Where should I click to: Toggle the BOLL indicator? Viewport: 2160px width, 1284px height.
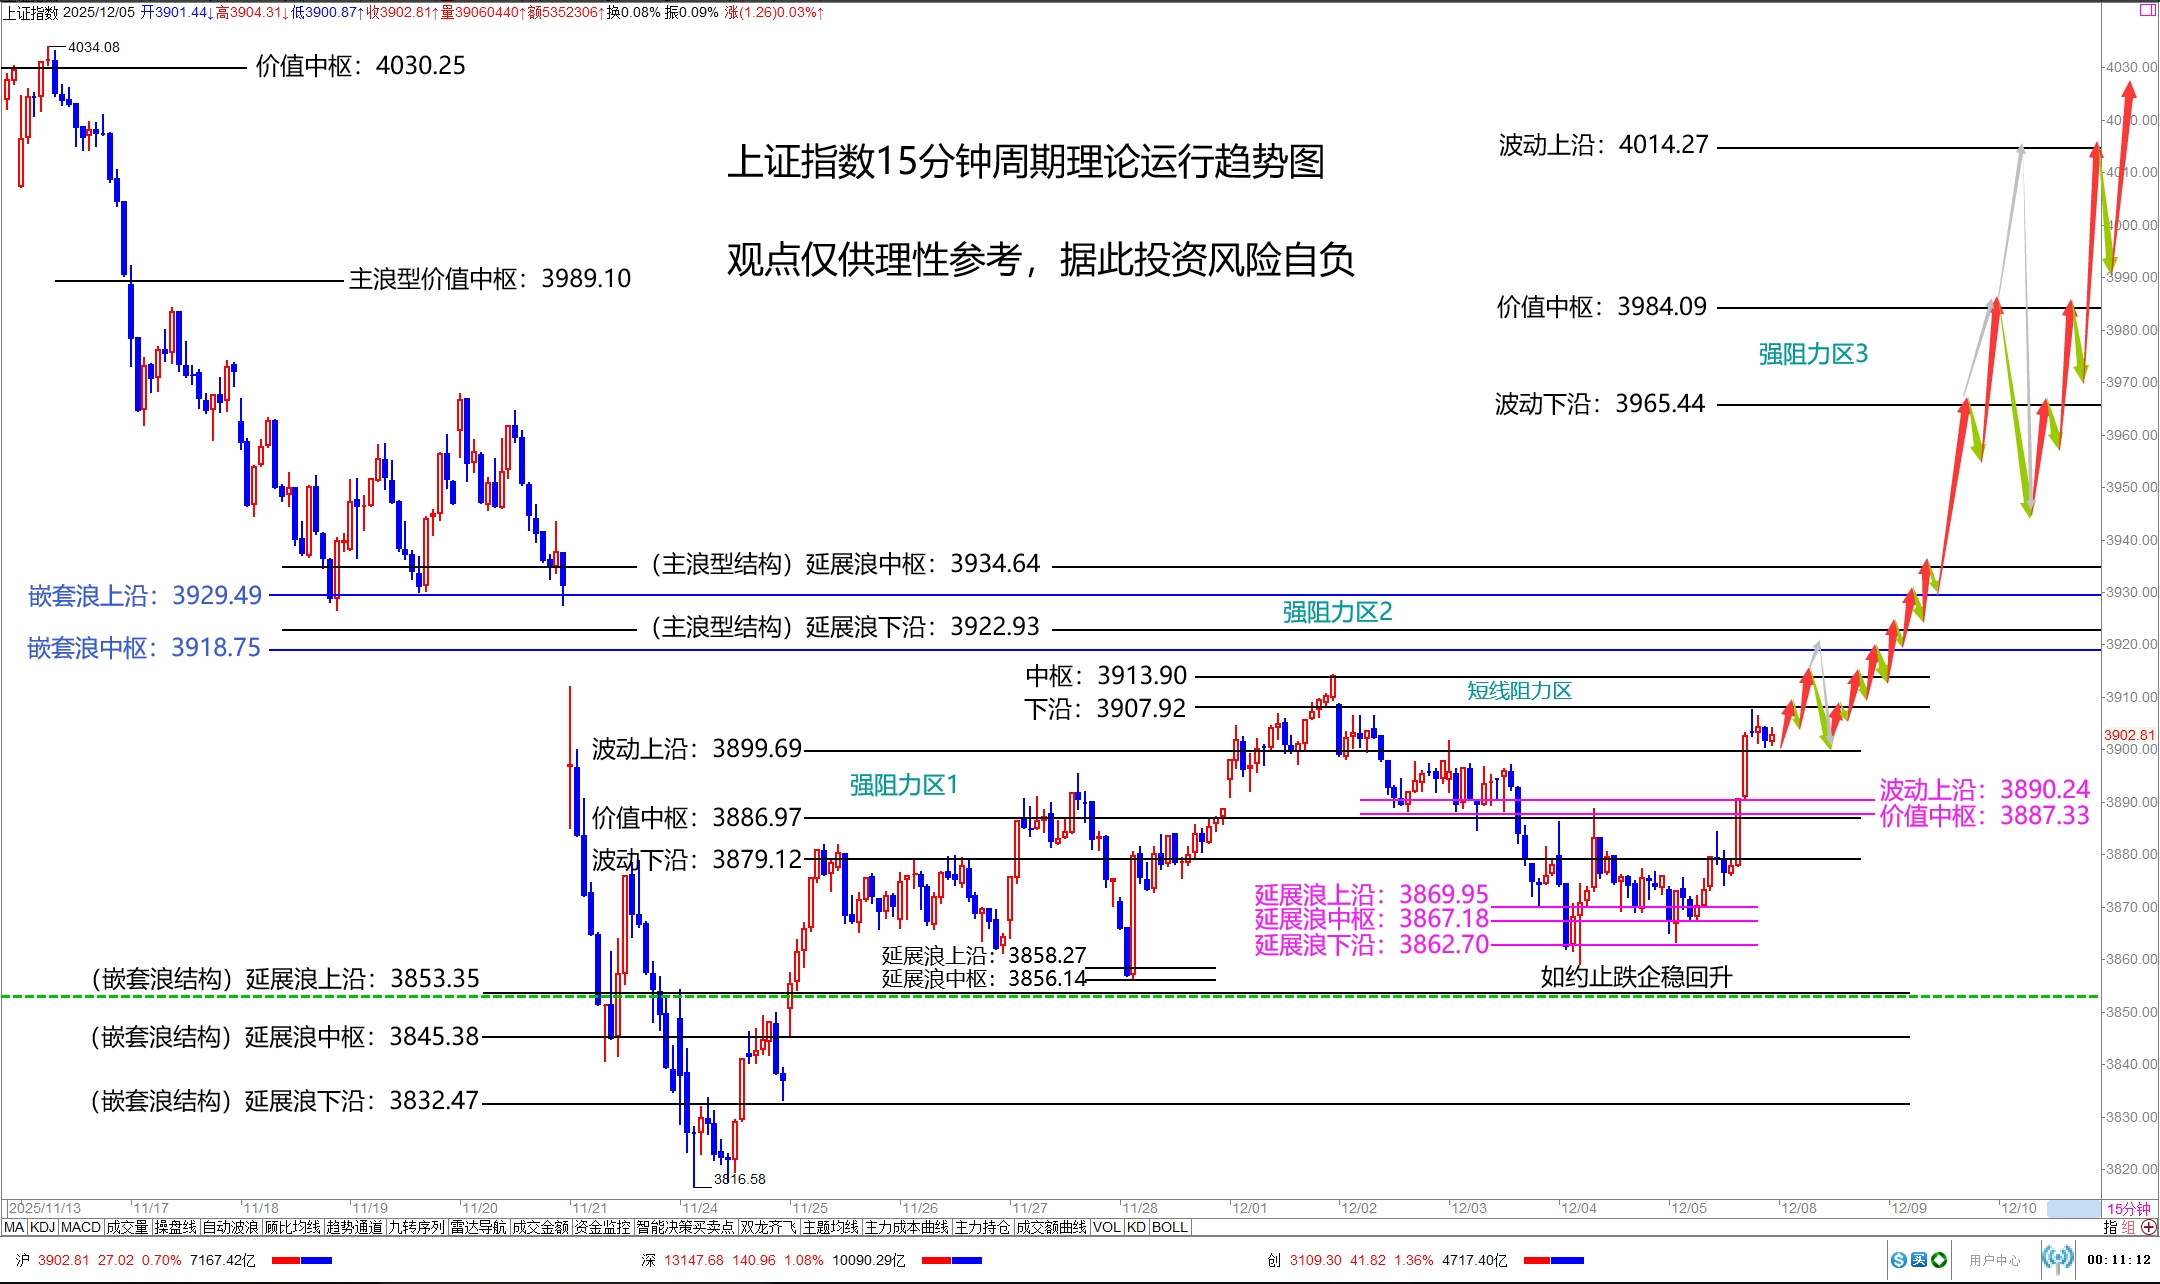(x=1169, y=1227)
